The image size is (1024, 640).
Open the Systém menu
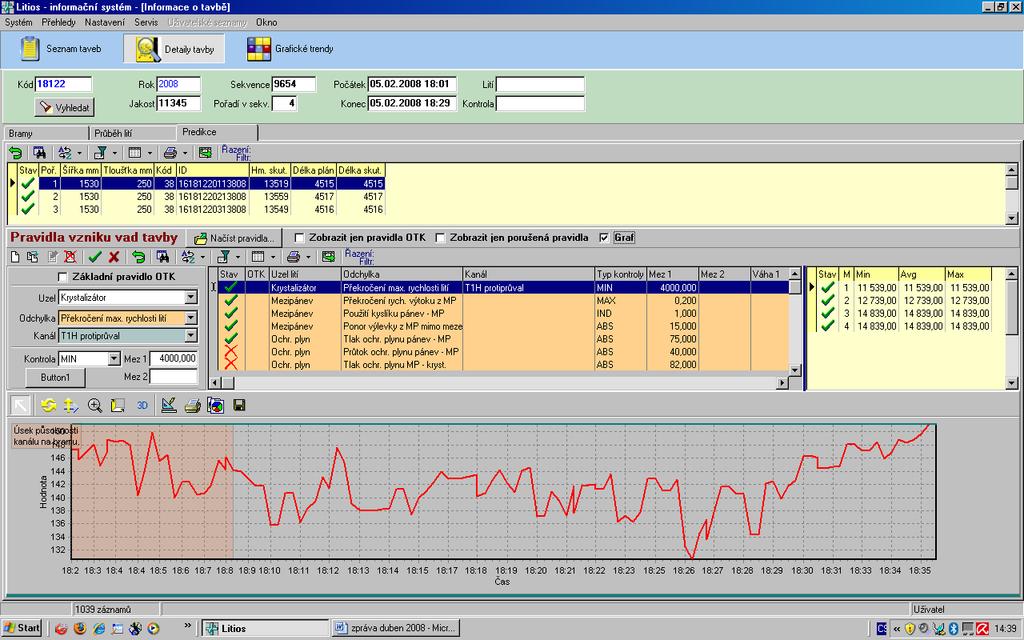click(x=18, y=22)
